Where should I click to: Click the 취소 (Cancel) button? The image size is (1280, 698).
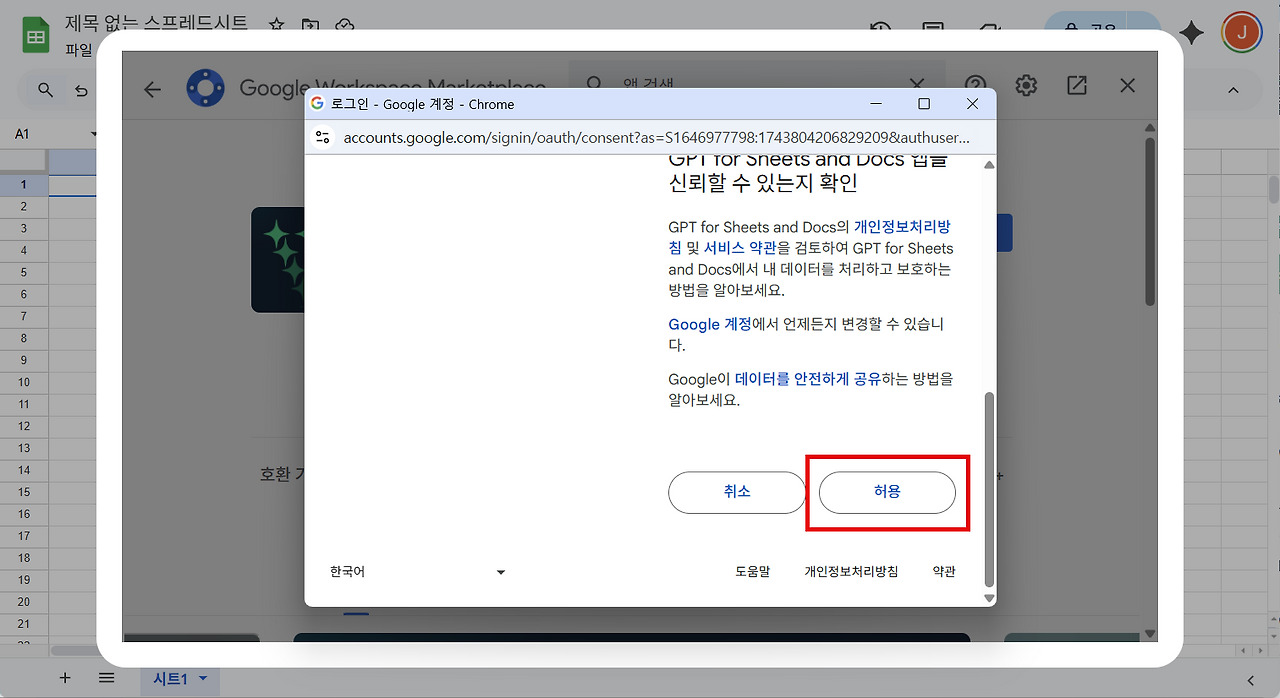(x=737, y=492)
